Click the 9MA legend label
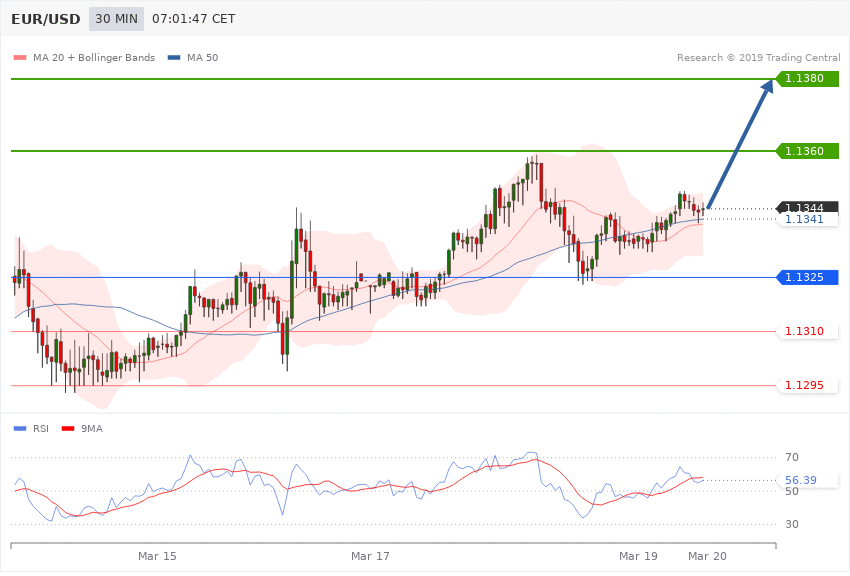Screen dimensions: 850x576 click(x=92, y=429)
